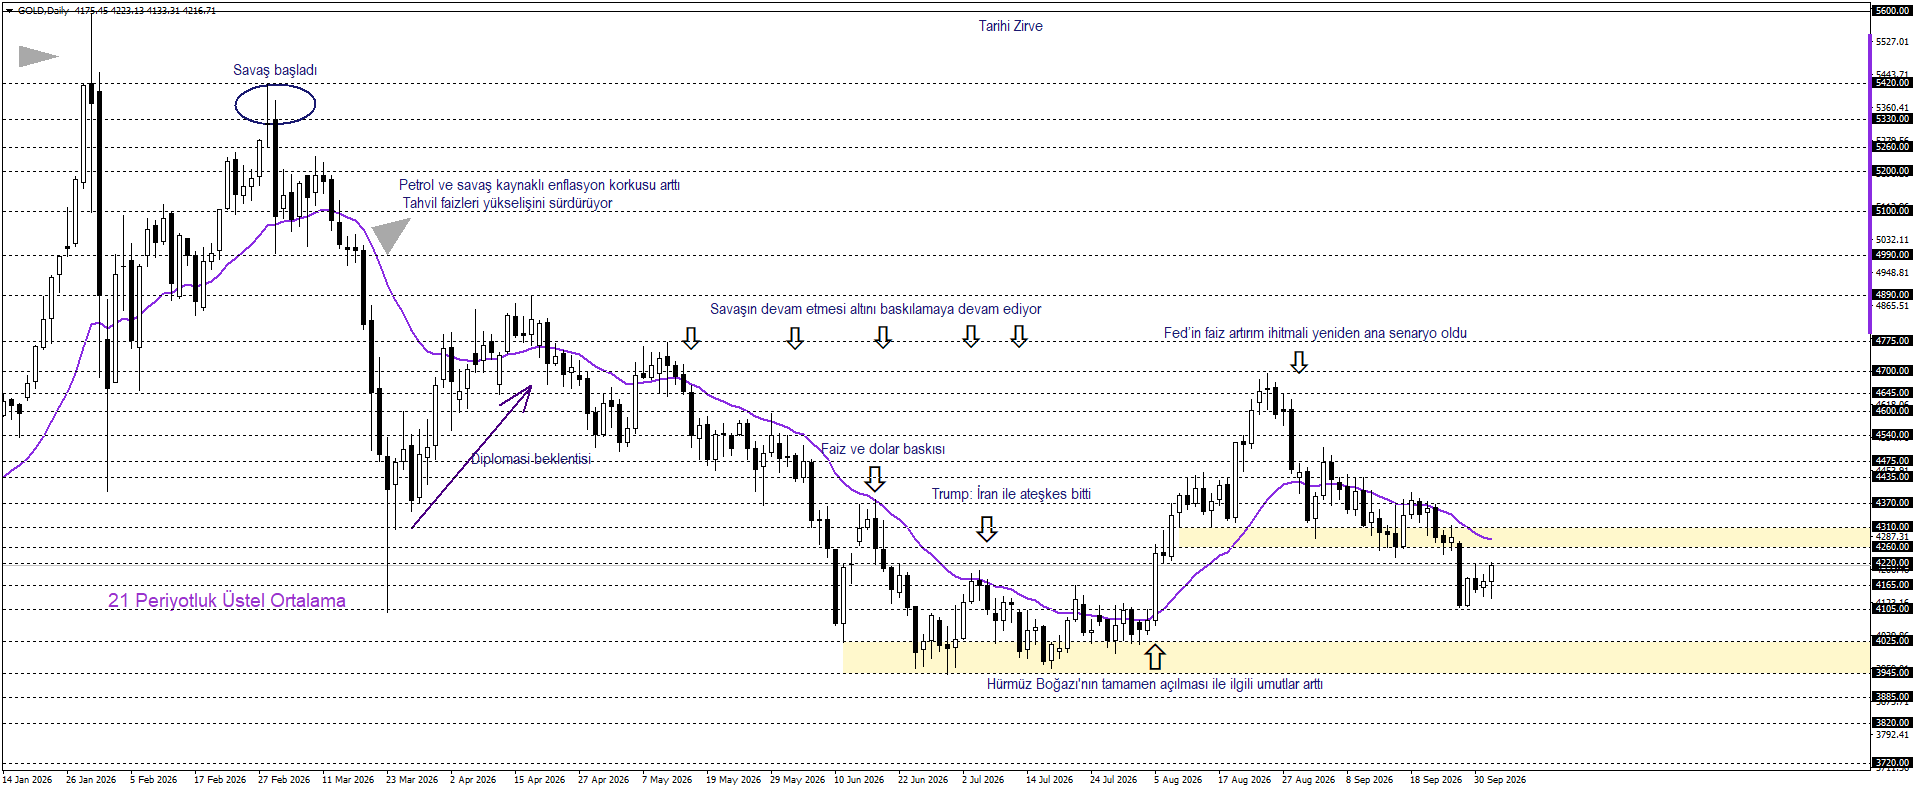Image resolution: width=1916 pixels, height=791 pixels.
Task: Select the ellipse around 'Savaş başladı' peak
Action: coord(275,104)
